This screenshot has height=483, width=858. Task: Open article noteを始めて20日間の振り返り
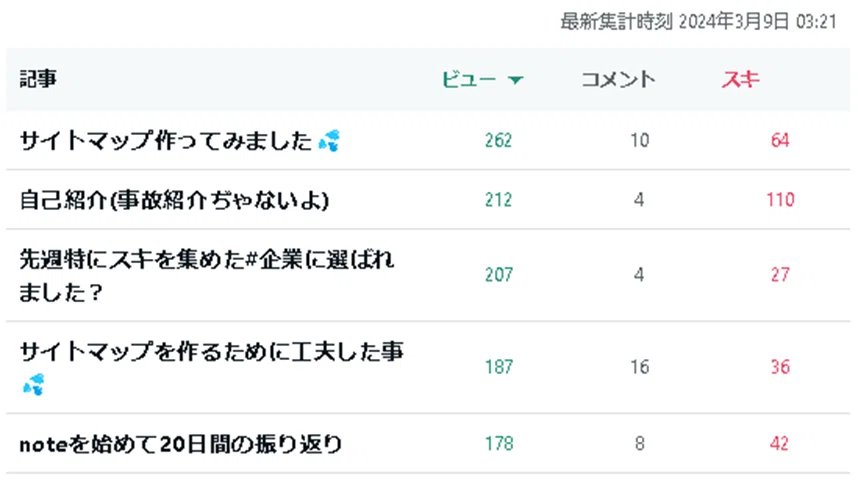point(181,444)
